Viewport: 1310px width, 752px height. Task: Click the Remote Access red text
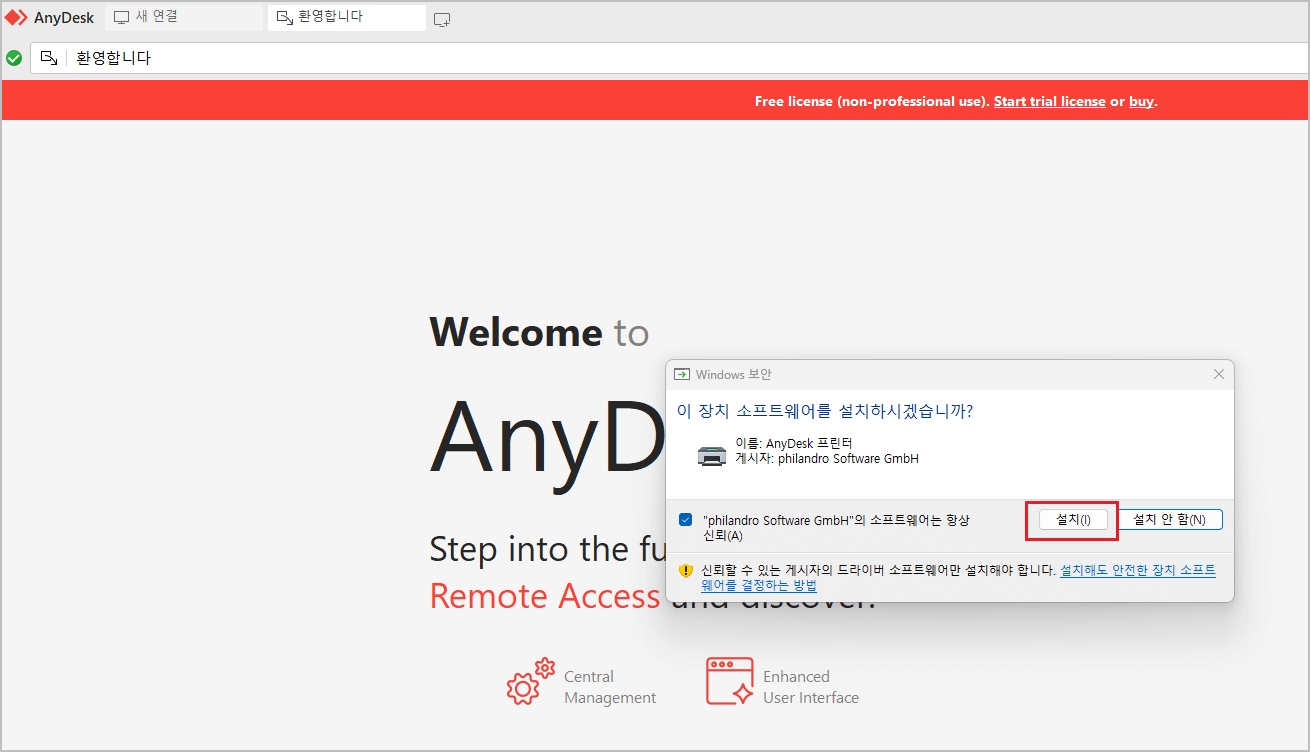(545, 596)
